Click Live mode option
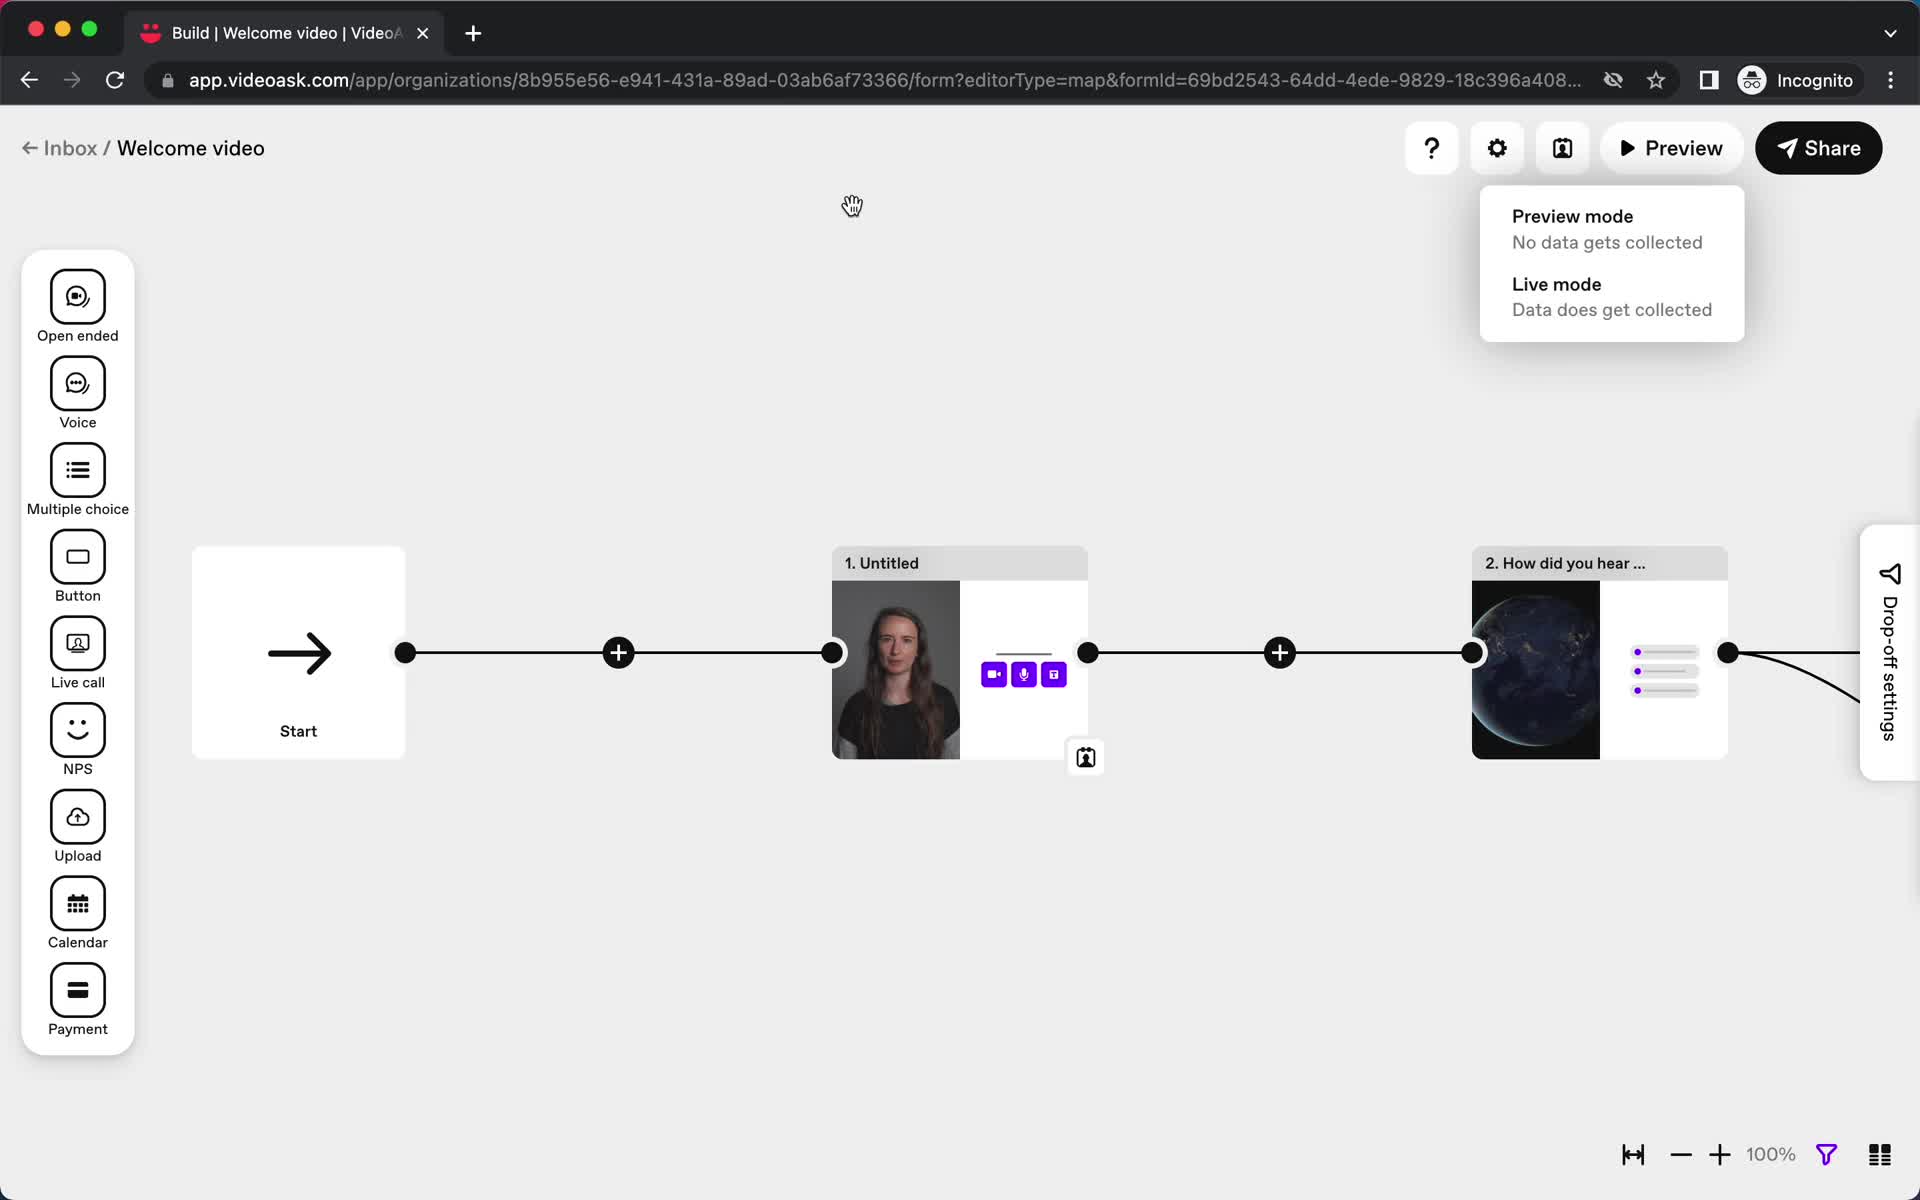Image resolution: width=1920 pixels, height=1200 pixels. click(x=1556, y=283)
